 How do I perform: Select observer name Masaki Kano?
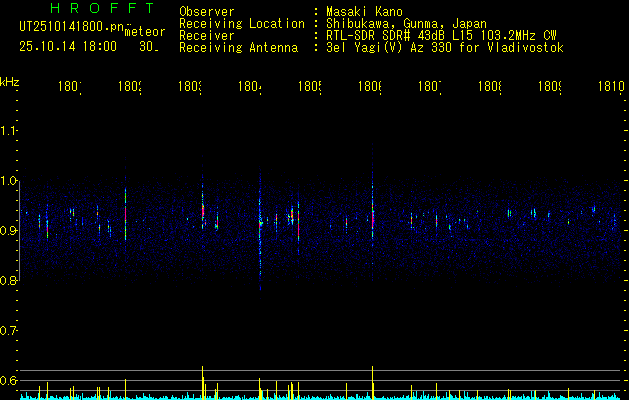tap(364, 12)
